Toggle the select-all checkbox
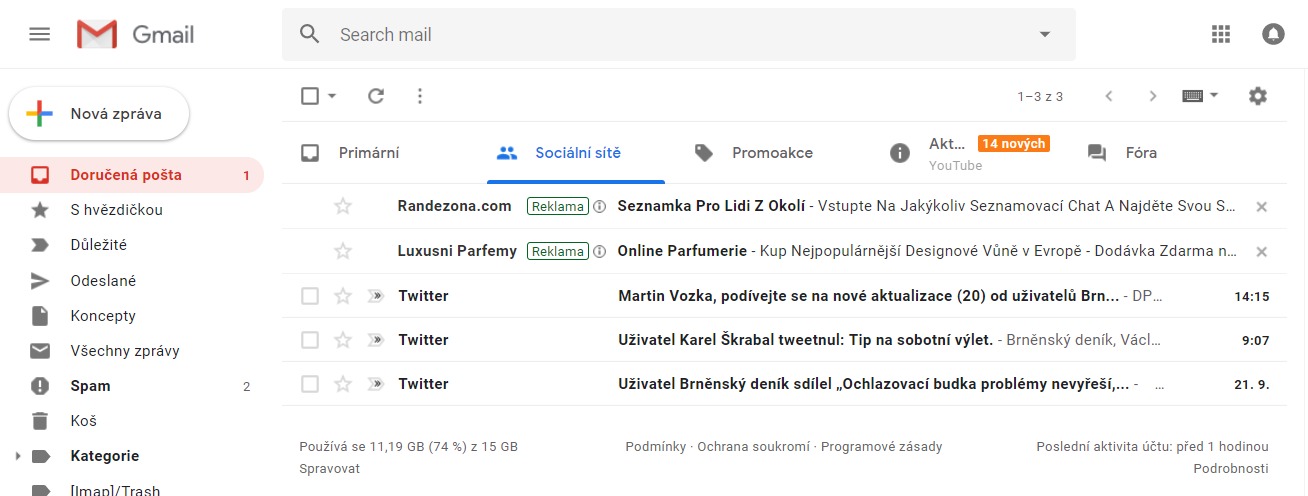 [x=310, y=96]
